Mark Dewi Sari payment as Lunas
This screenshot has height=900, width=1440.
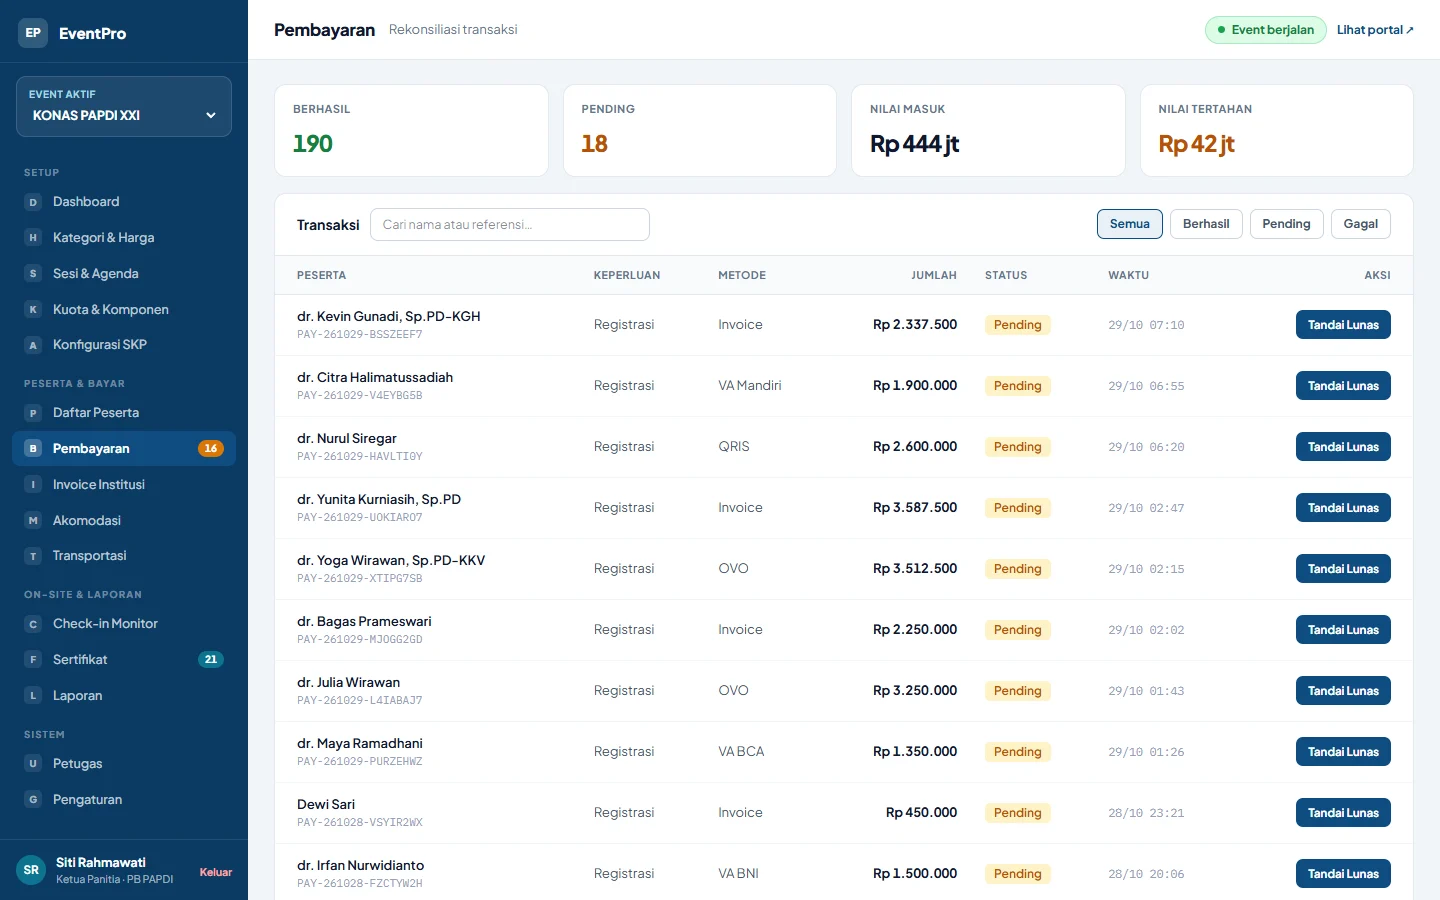coord(1343,813)
